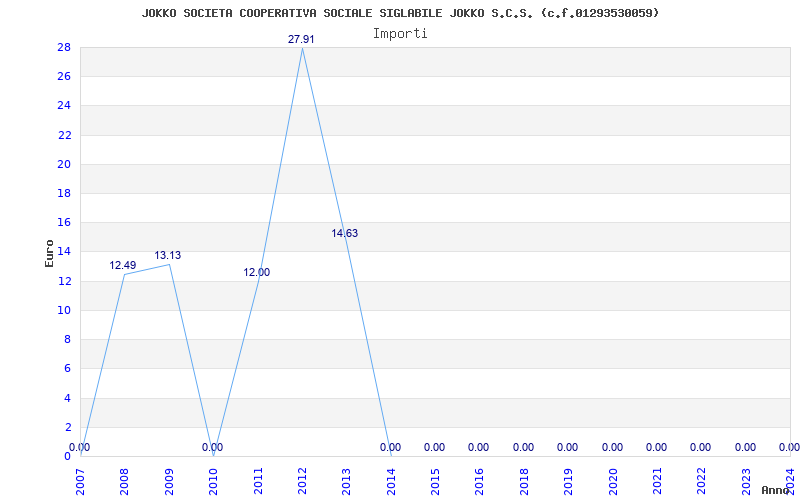The image size is (800, 500).
Task: Click the 2012 year axis label
Action: 303,481
